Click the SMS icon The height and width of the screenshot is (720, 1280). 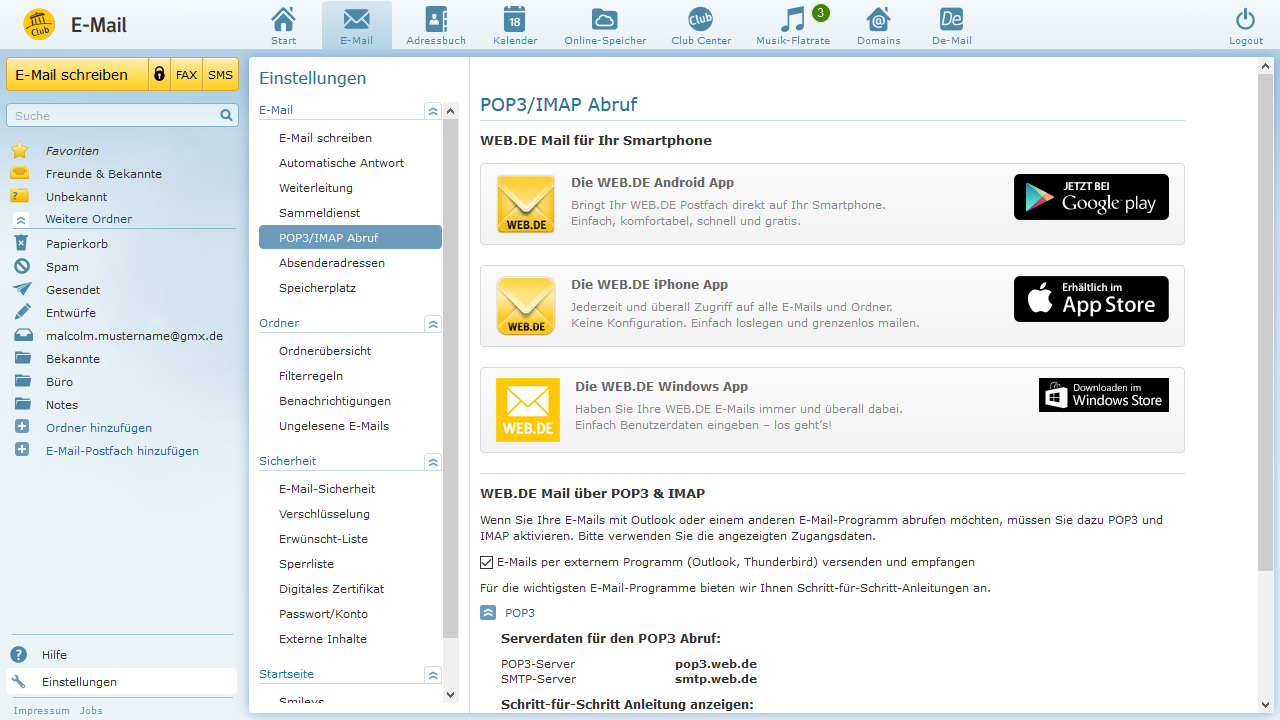point(220,74)
